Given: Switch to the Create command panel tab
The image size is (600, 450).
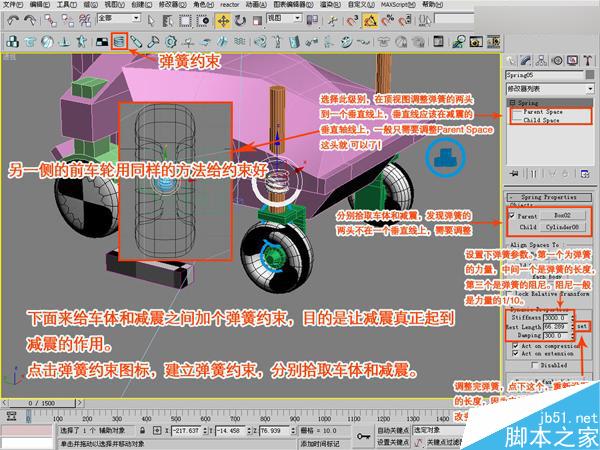Looking at the screenshot, I should tap(511, 60).
